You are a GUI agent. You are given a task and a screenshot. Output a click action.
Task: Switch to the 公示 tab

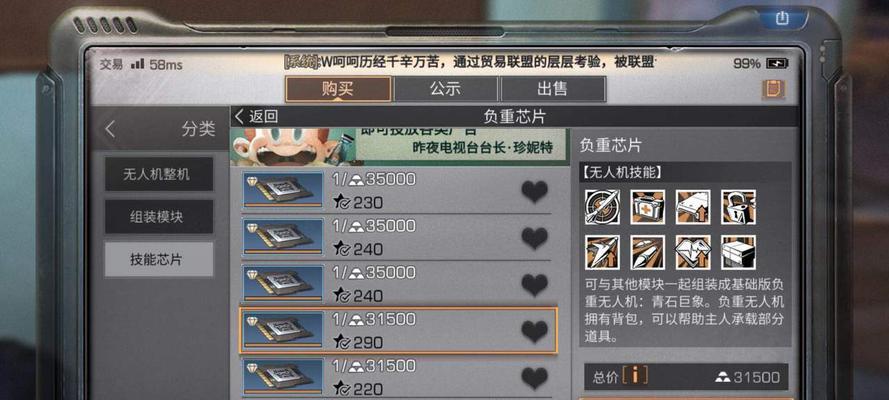click(x=446, y=89)
